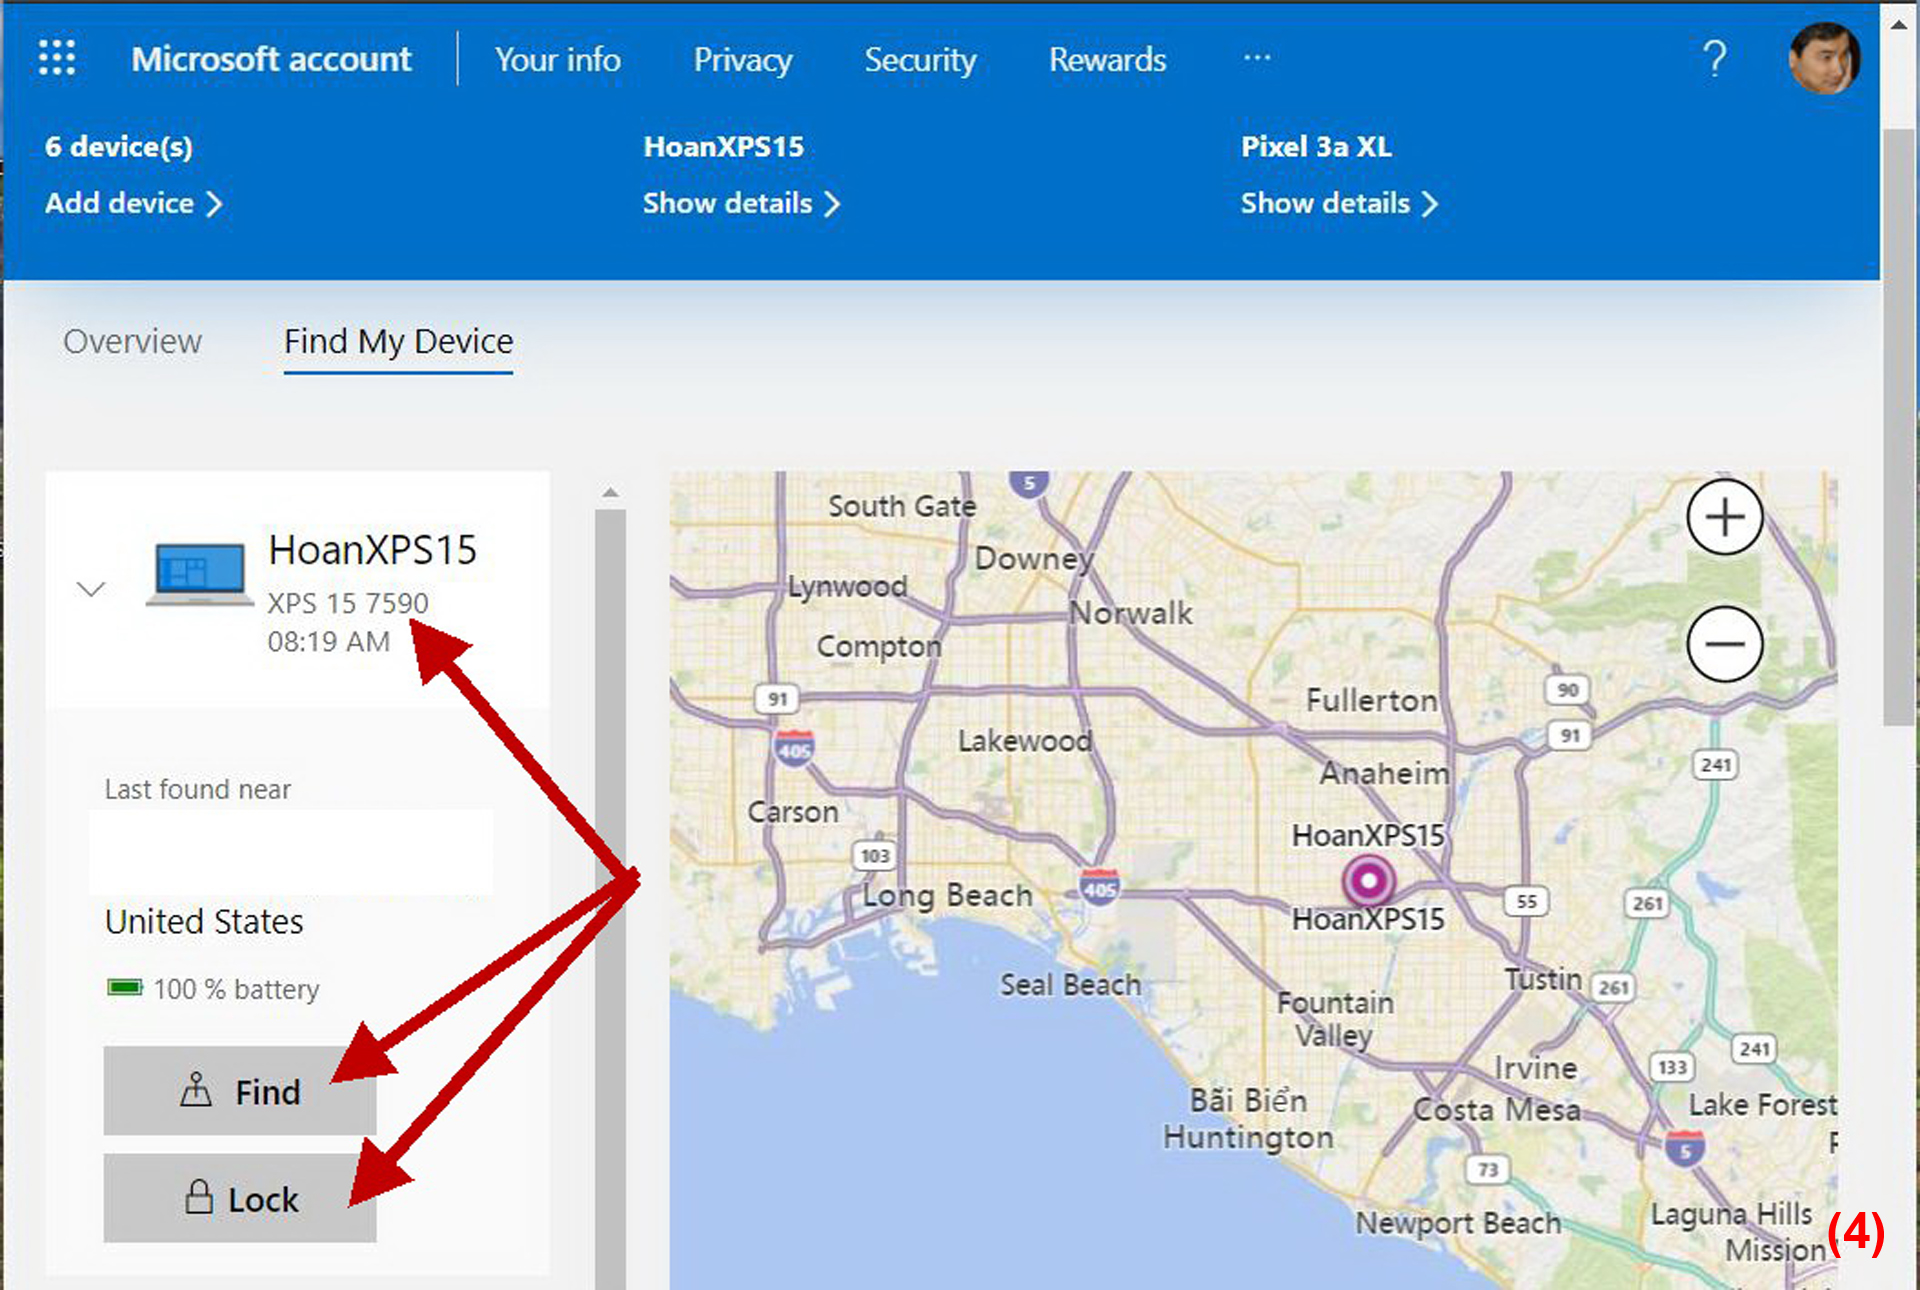Click the help question mark icon
This screenshot has height=1290, width=1920.
tap(1714, 59)
